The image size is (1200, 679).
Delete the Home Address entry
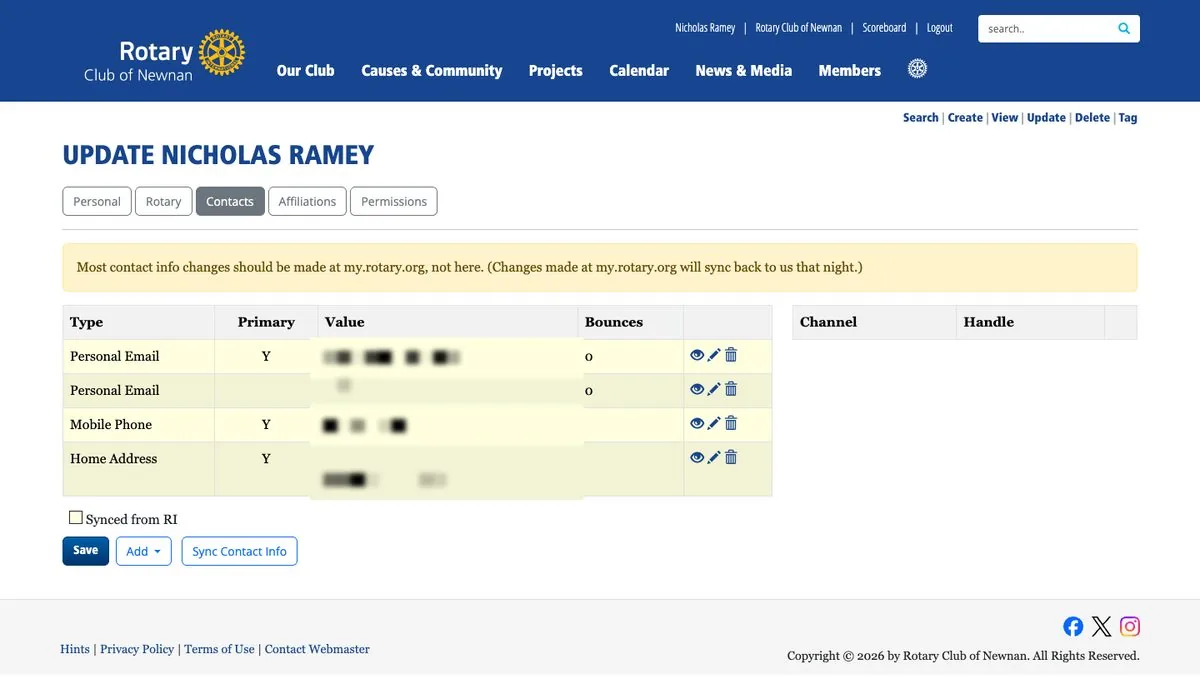(x=731, y=457)
